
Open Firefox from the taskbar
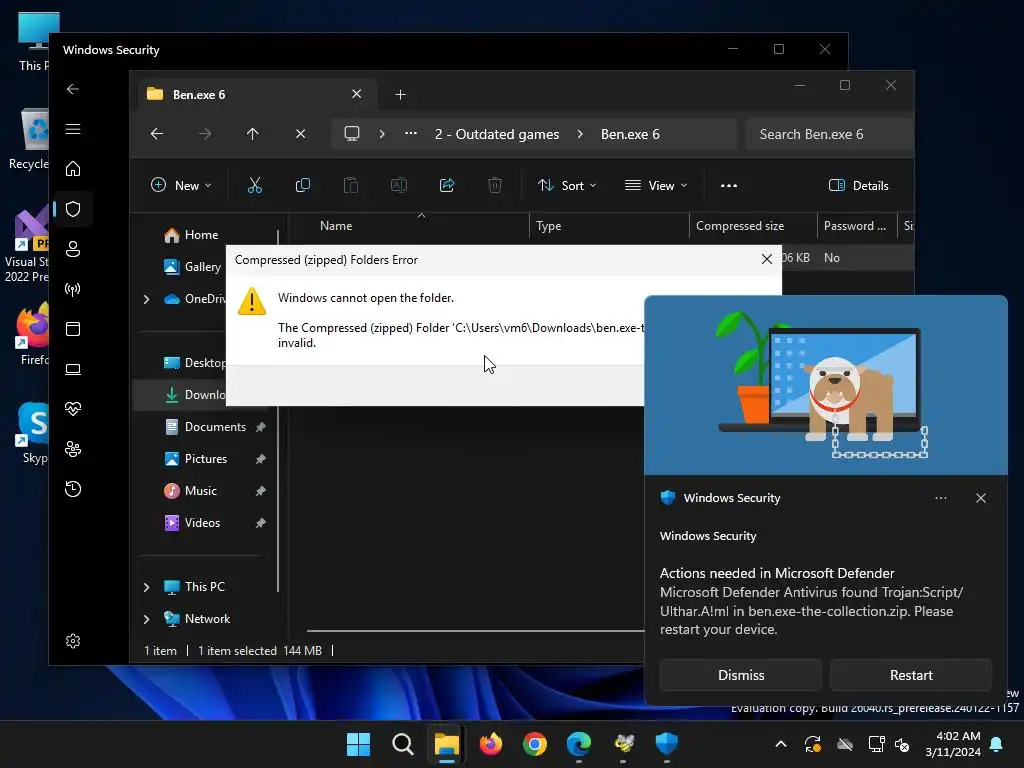pyautogui.click(x=491, y=744)
